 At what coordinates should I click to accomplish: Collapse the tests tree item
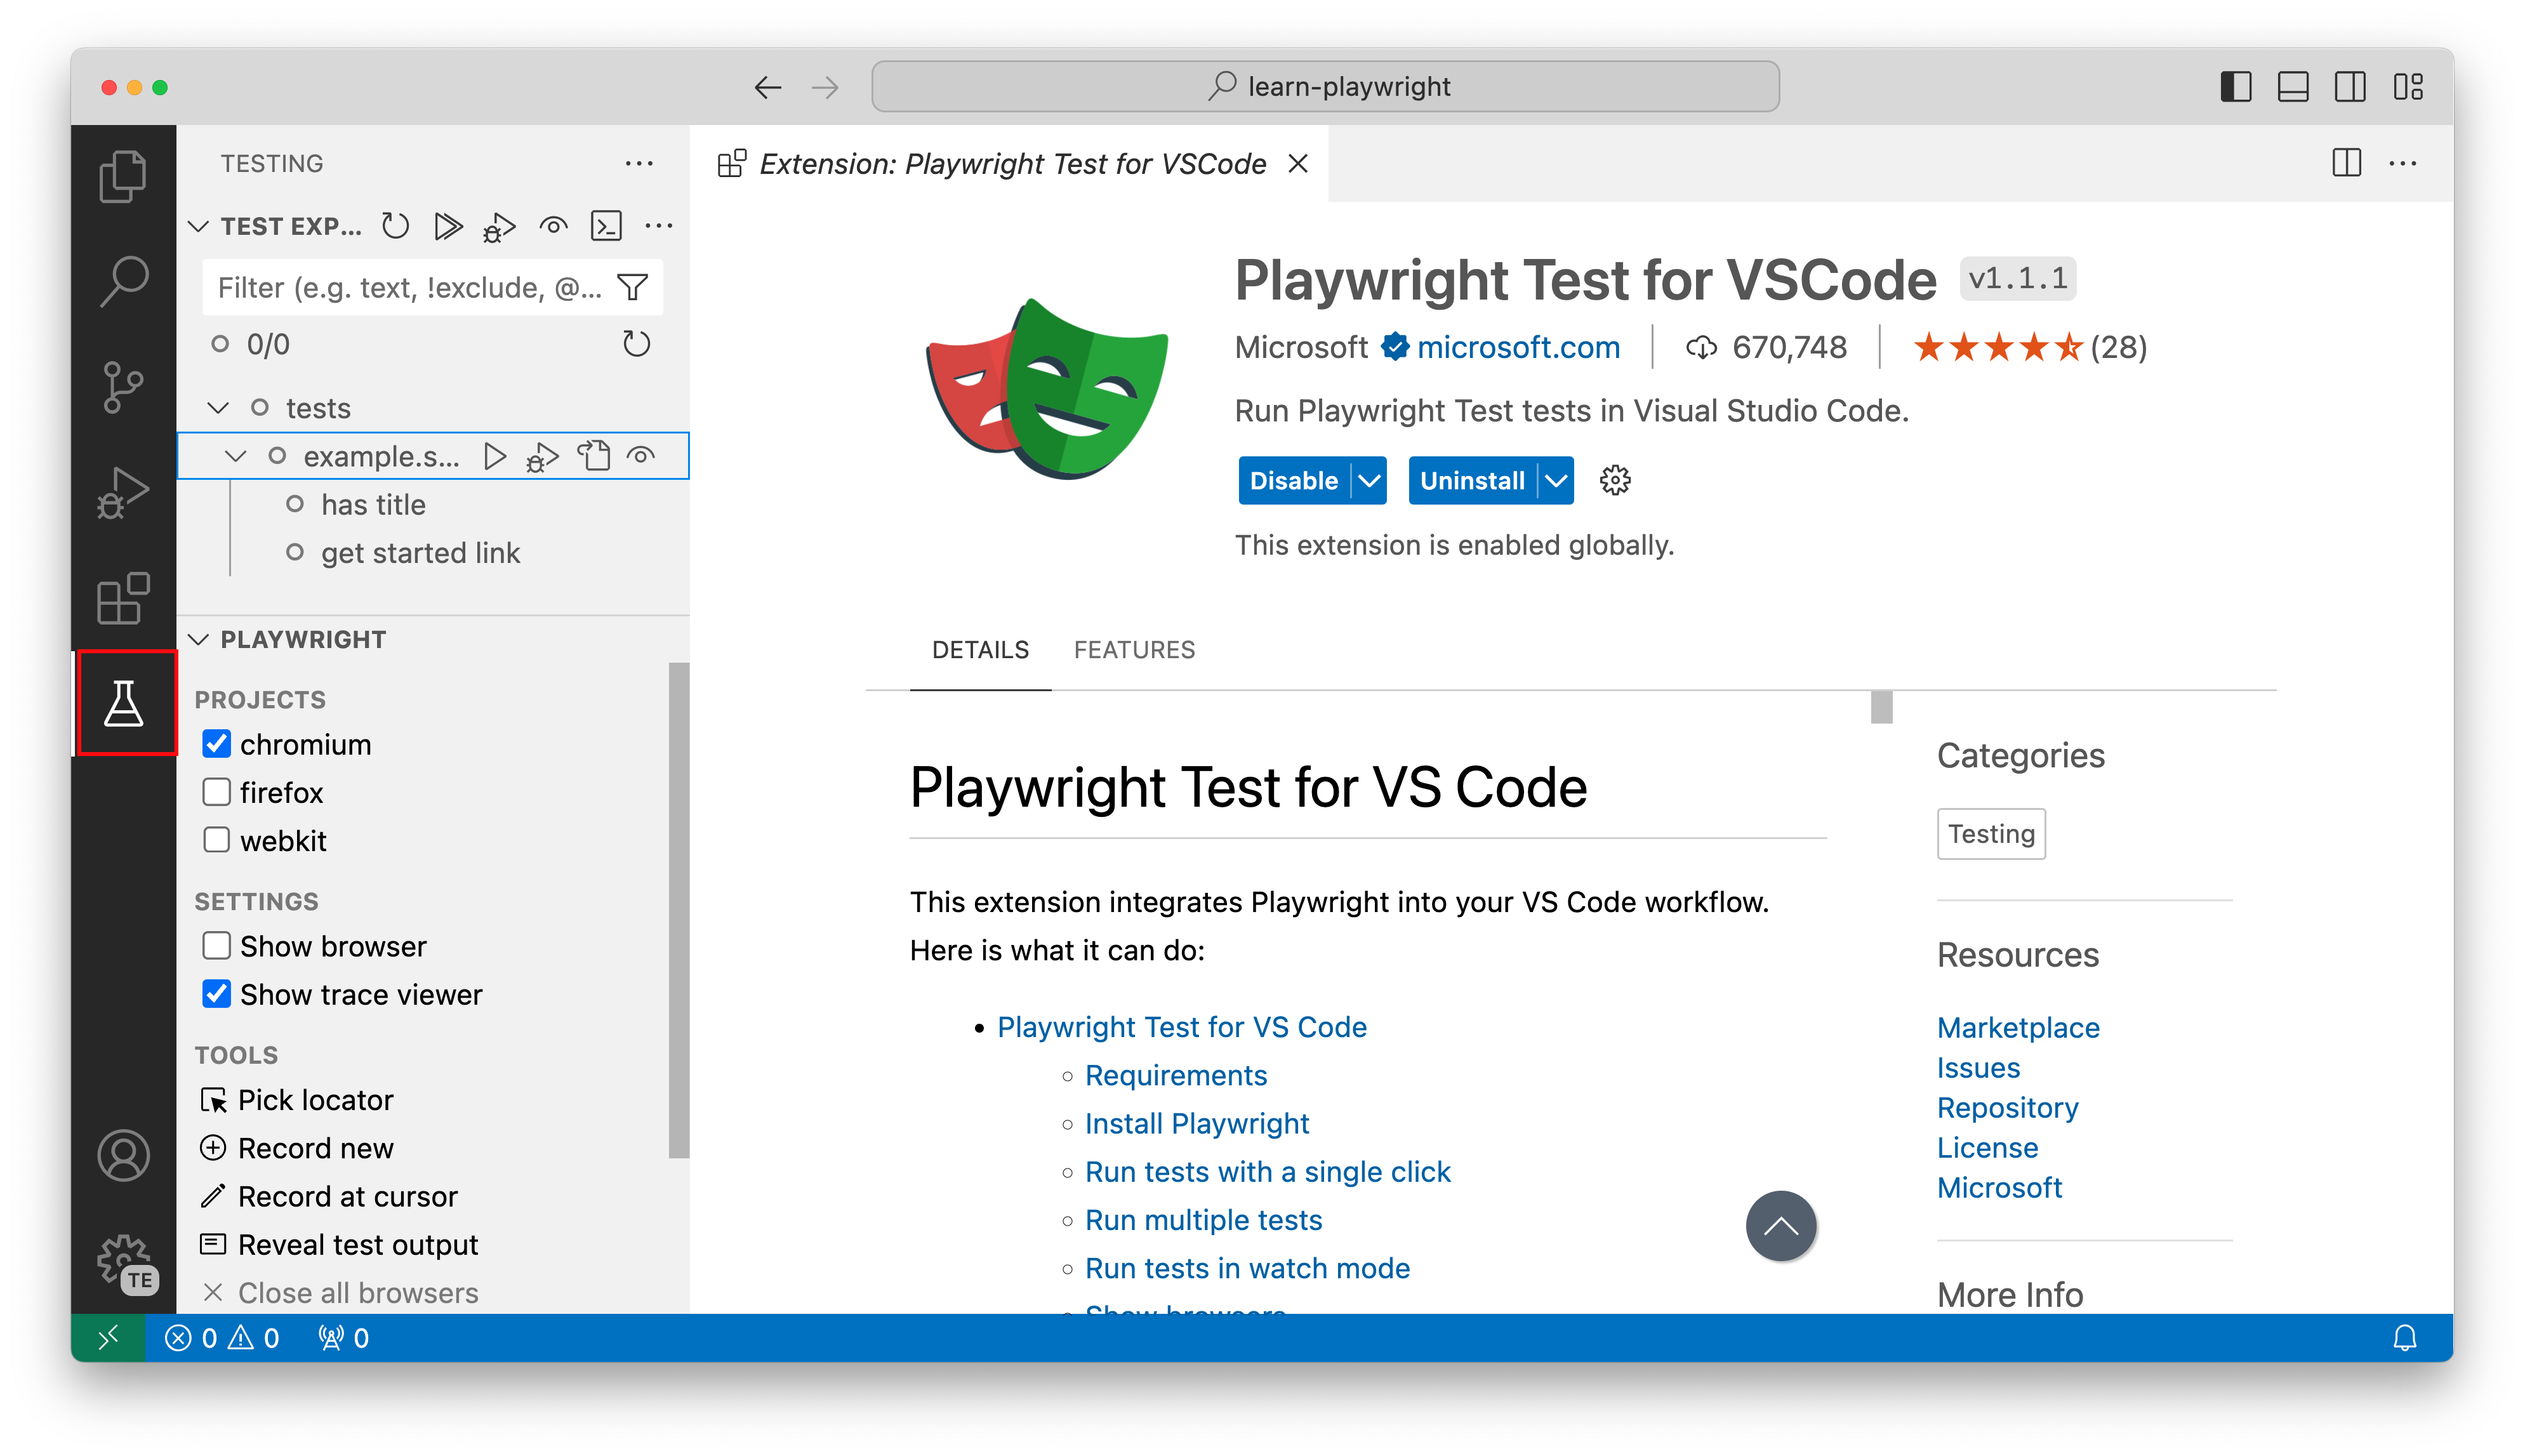pyautogui.click(x=217, y=407)
